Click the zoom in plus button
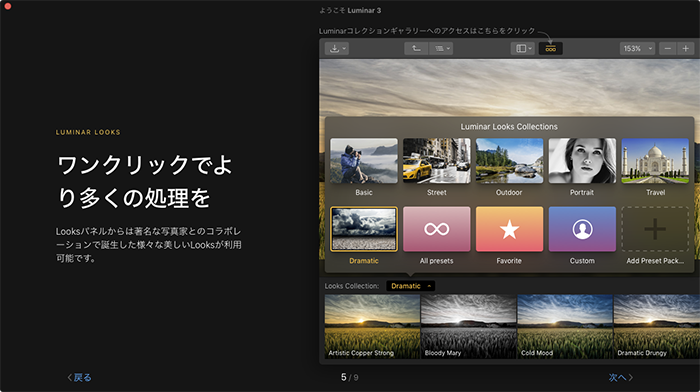This screenshot has width=700, height=392. coord(686,48)
